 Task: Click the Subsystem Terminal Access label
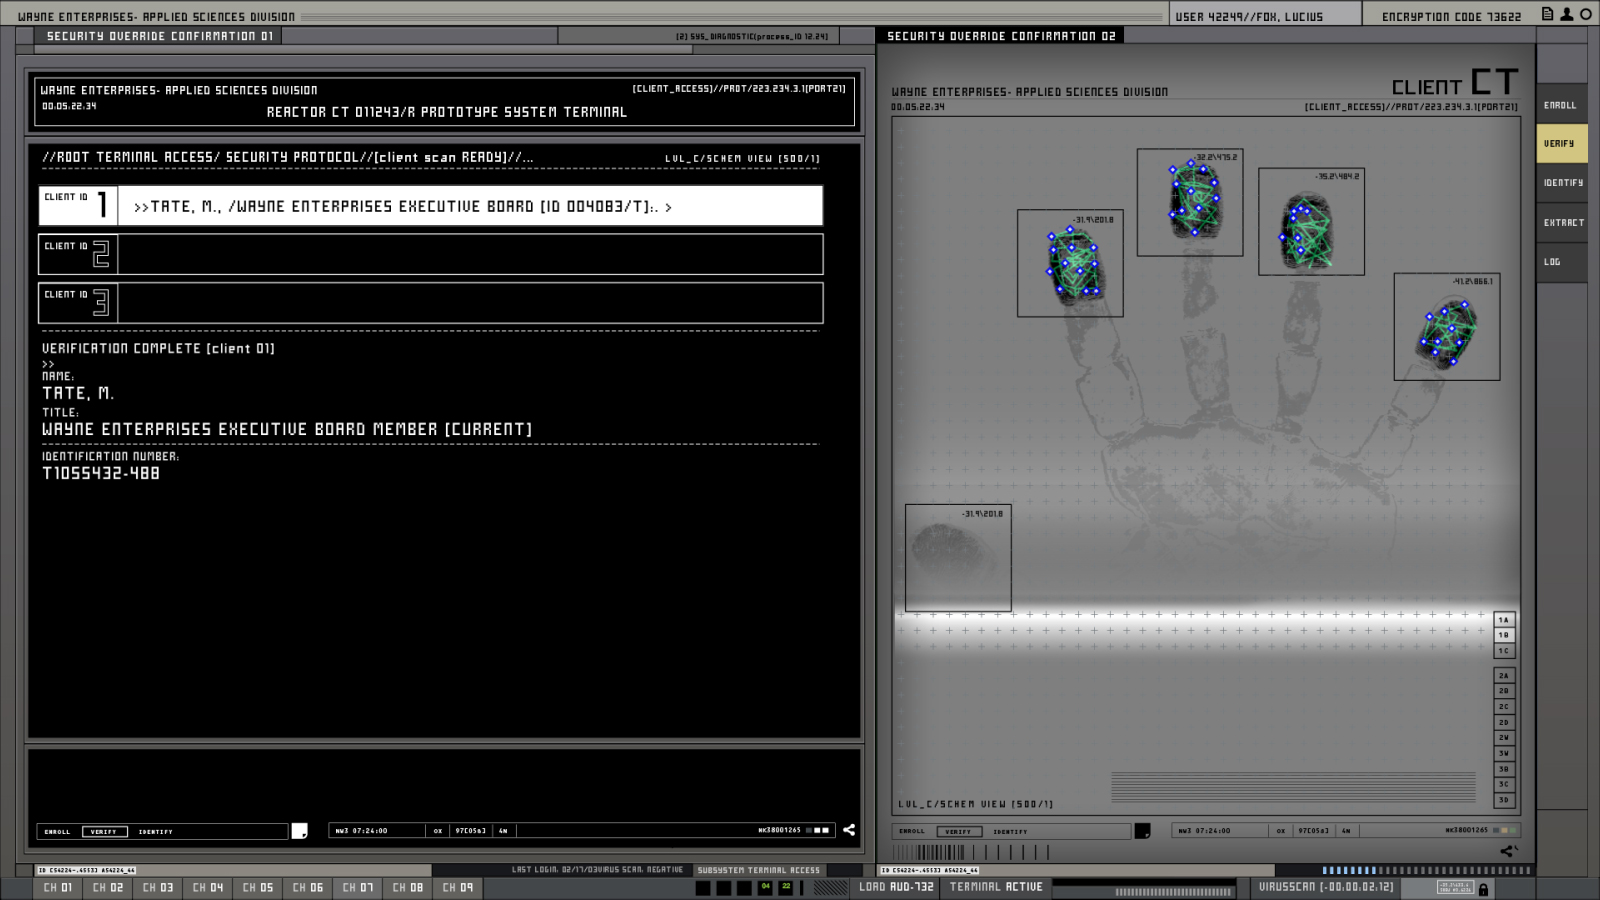pyautogui.click(x=758, y=870)
